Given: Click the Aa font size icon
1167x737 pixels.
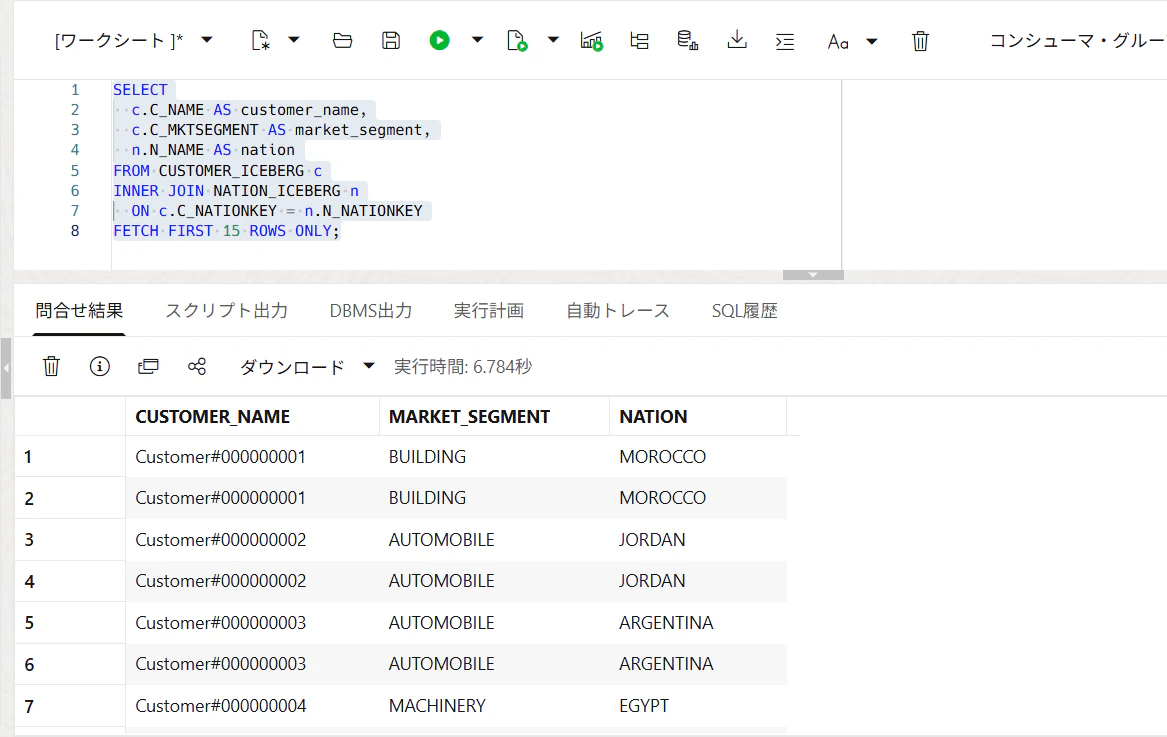Looking at the screenshot, I should pos(838,42).
